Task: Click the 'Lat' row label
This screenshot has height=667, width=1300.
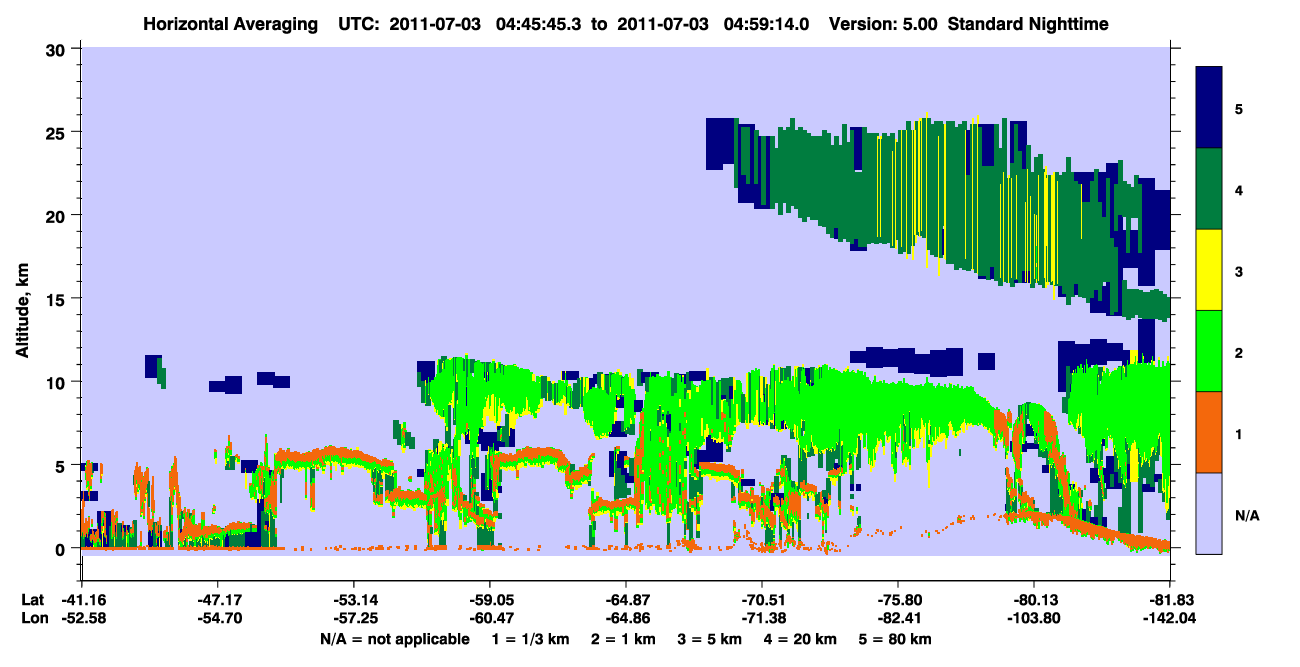Action: tap(32, 600)
